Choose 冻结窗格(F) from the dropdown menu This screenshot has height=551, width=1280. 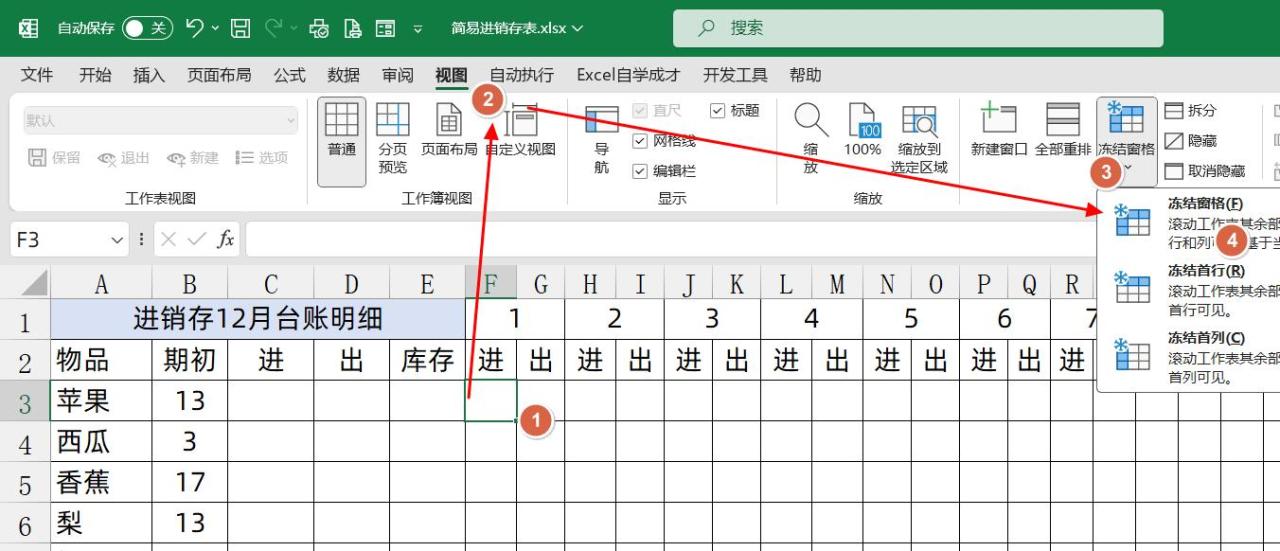1190,222
